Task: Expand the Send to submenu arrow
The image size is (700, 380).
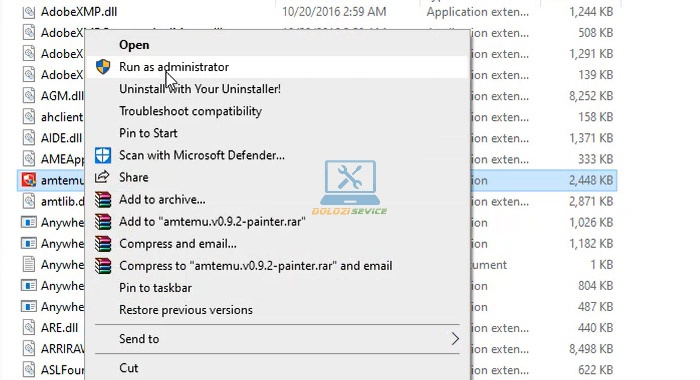Action: 455,339
